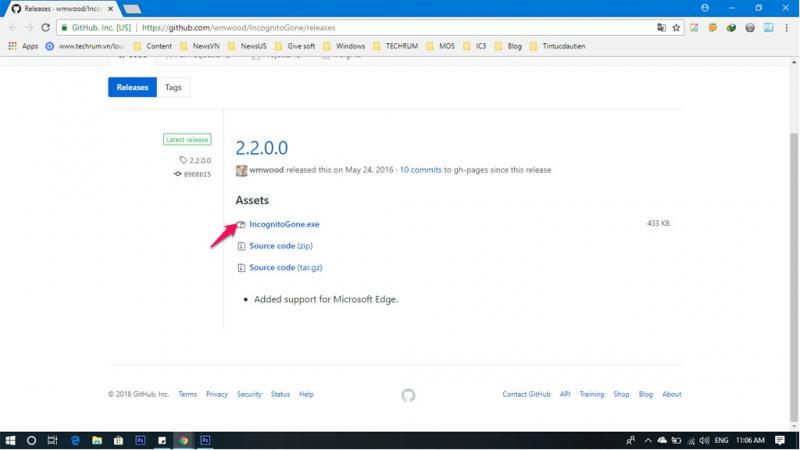Click the Source code (zip) link
This screenshot has height=450, width=800.
280,246
